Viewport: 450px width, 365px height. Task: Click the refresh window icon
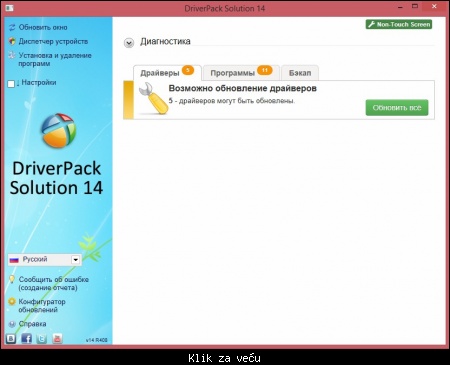12,27
